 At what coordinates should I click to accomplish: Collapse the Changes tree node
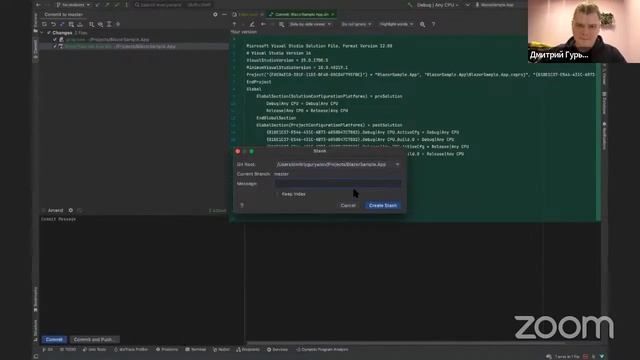coord(42,33)
